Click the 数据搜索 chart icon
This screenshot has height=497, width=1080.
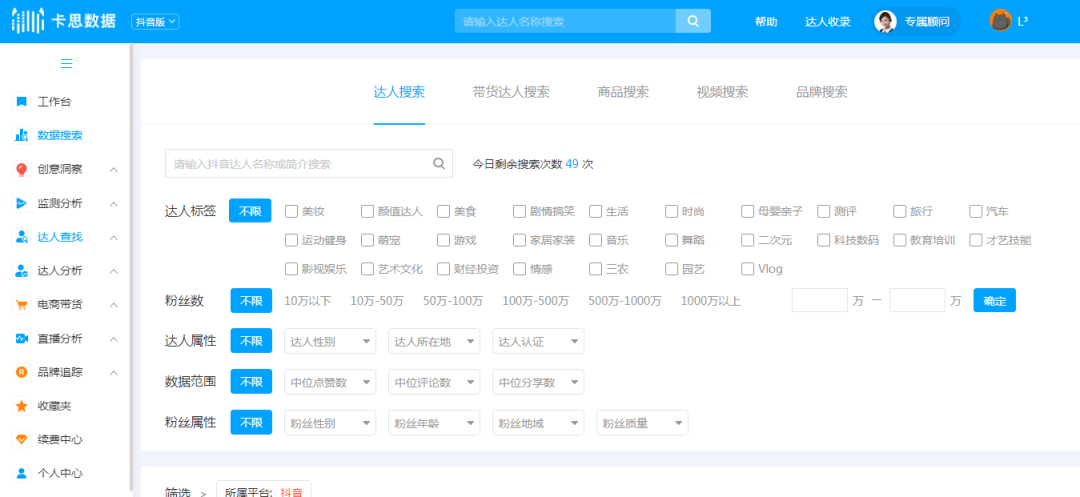pyautogui.click(x=21, y=136)
